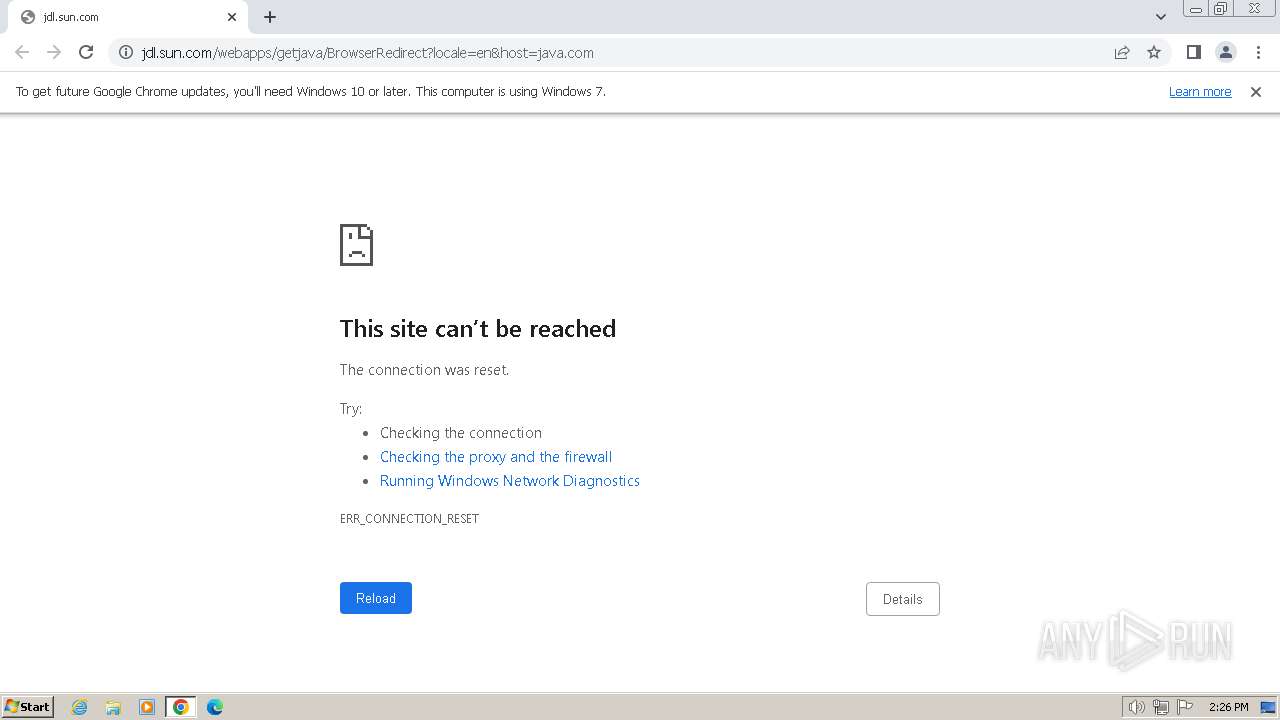Click the Details button
The image size is (1280, 720).
pyautogui.click(x=903, y=599)
